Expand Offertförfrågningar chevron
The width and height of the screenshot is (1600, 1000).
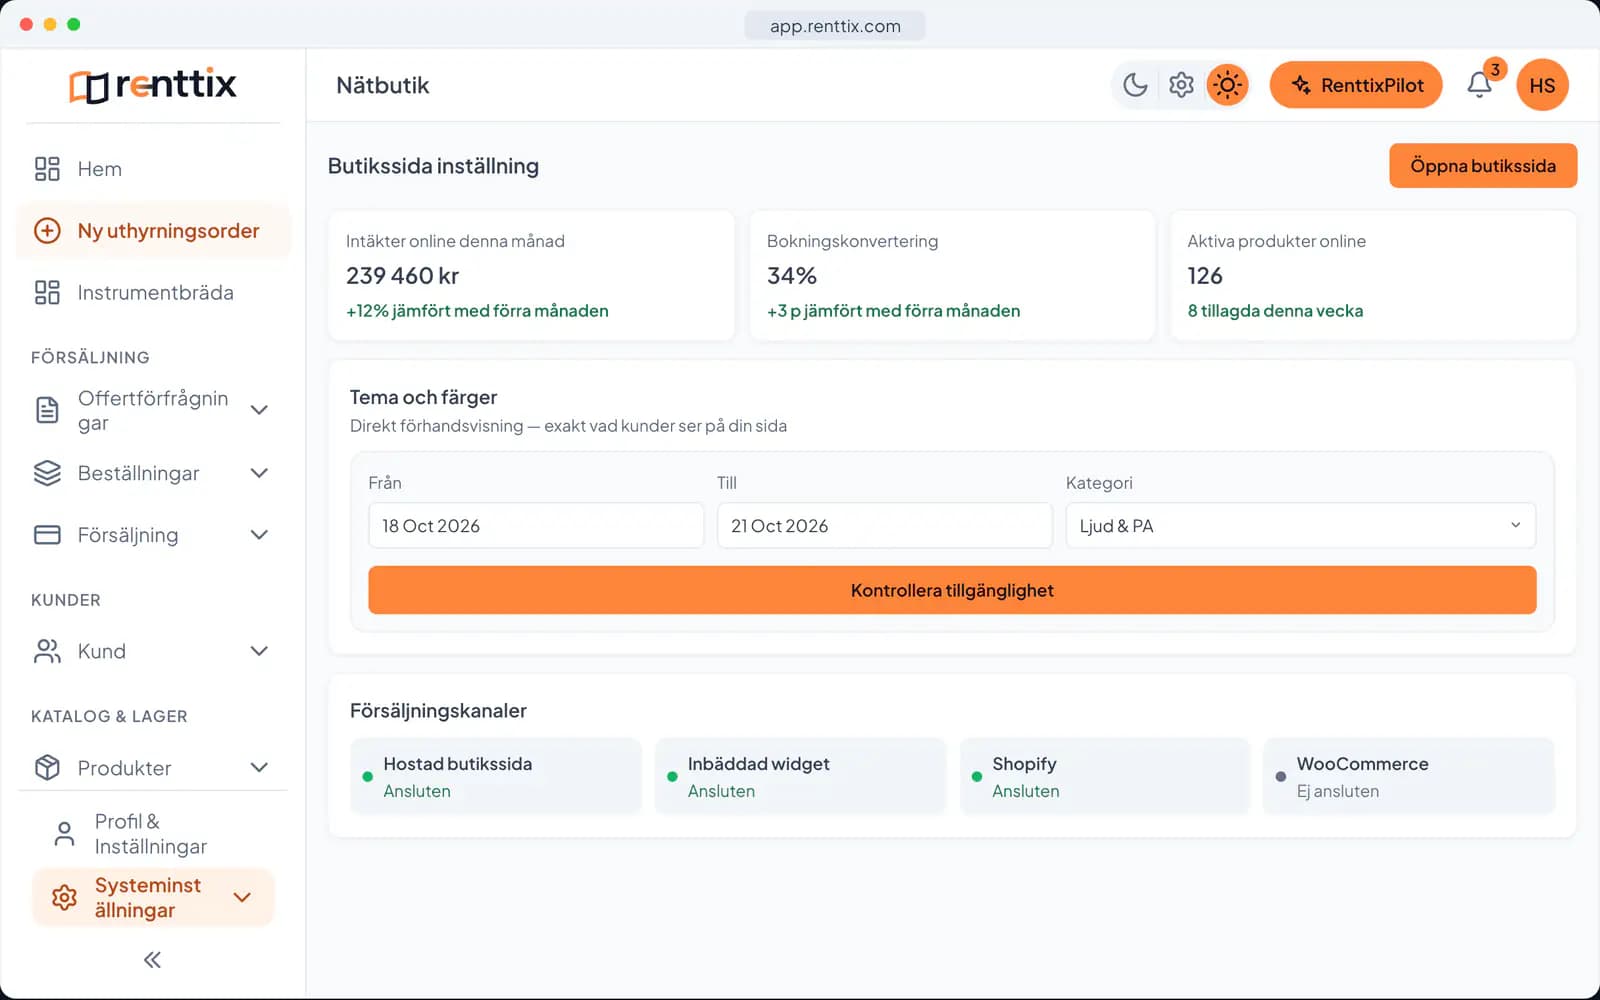click(x=259, y=410)
